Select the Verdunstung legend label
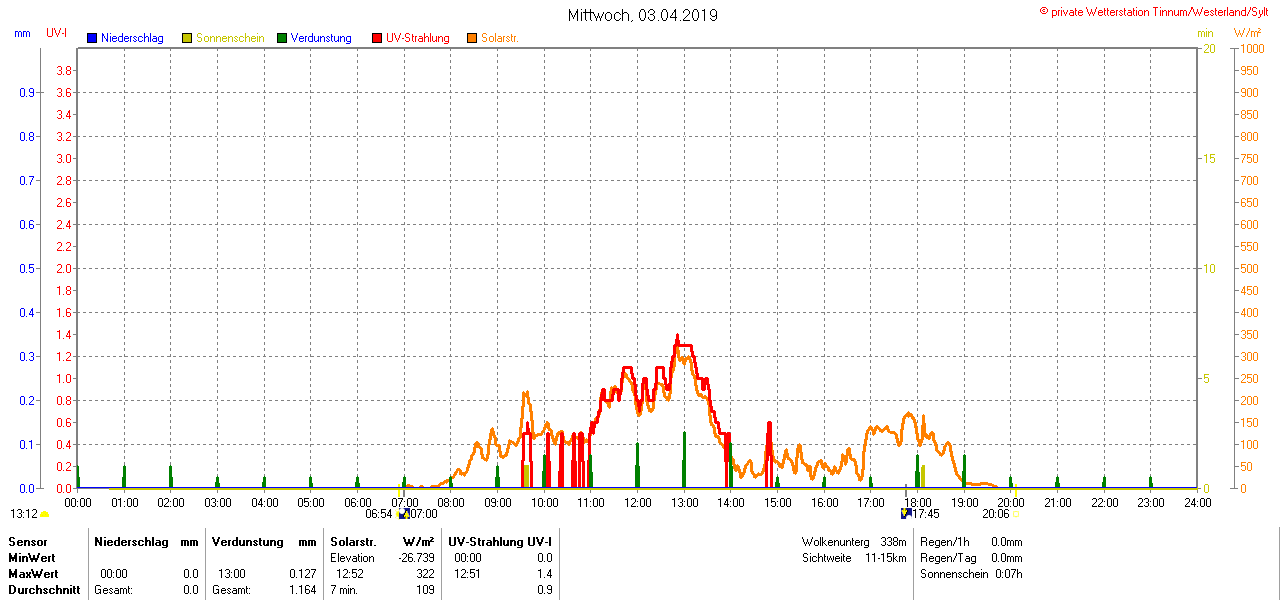 321,38
